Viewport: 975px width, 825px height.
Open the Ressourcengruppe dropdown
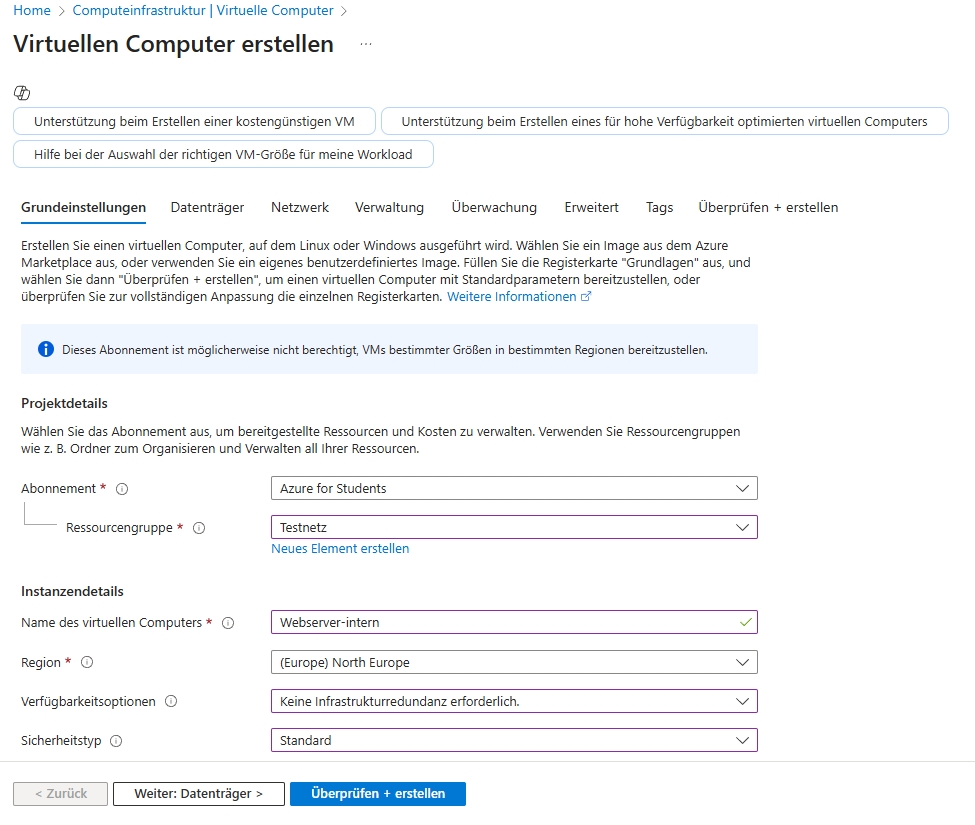(513, 527)
